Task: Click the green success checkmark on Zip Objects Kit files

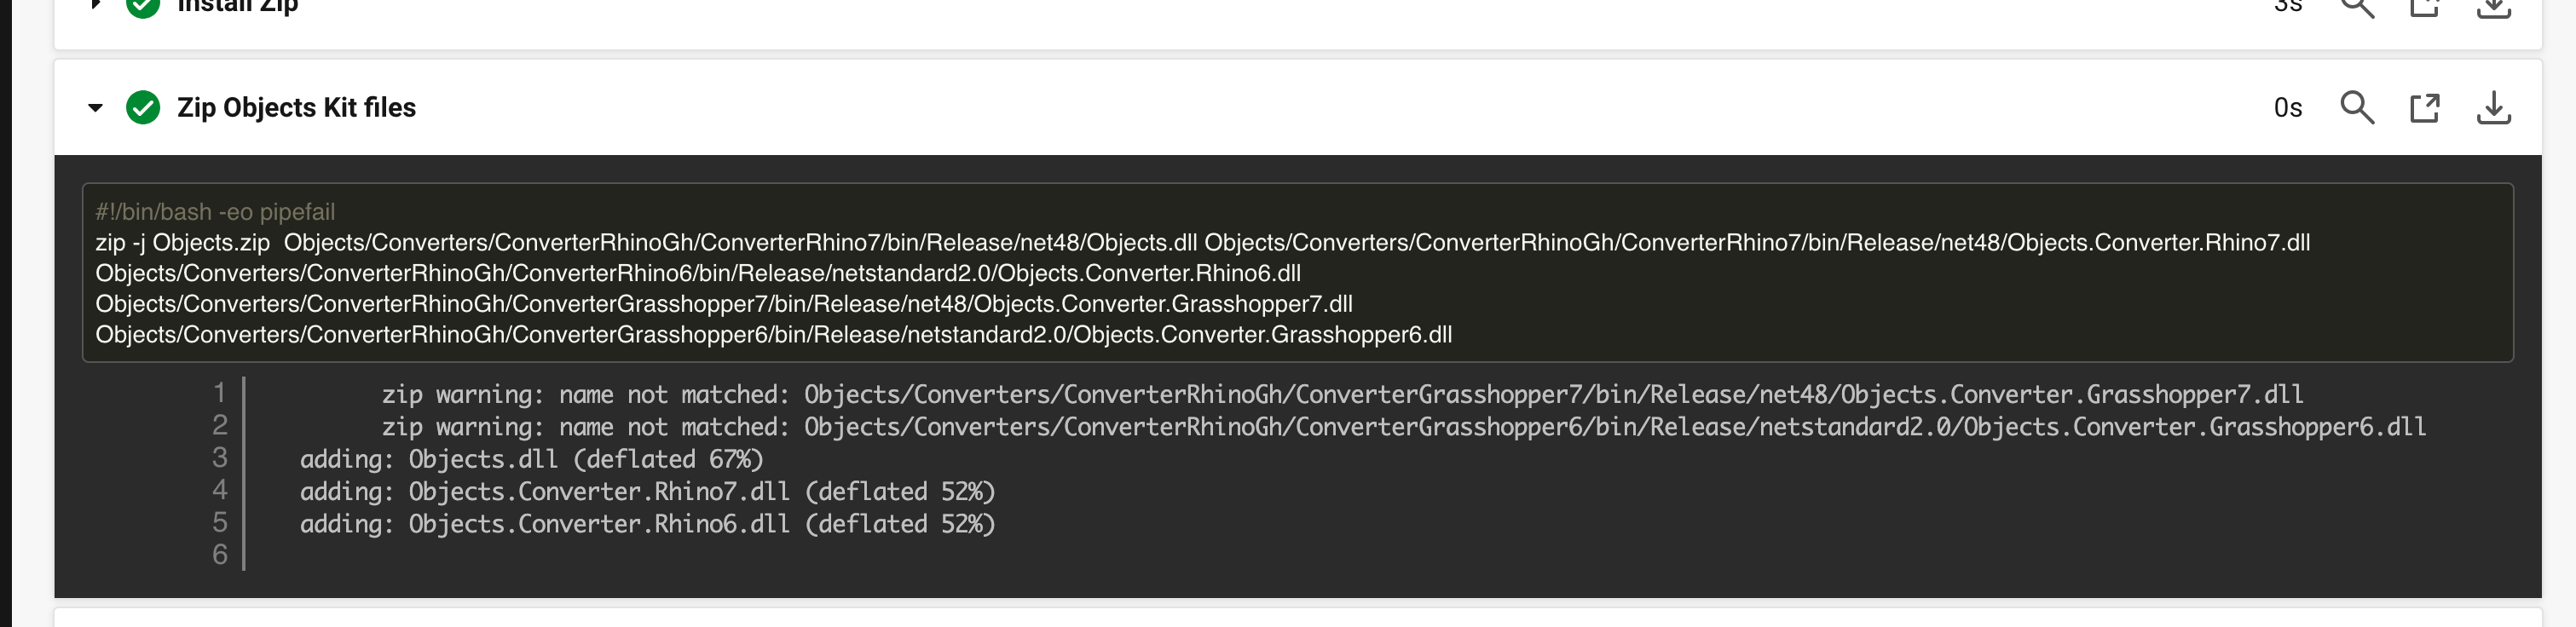Action: tap(143, 107)
